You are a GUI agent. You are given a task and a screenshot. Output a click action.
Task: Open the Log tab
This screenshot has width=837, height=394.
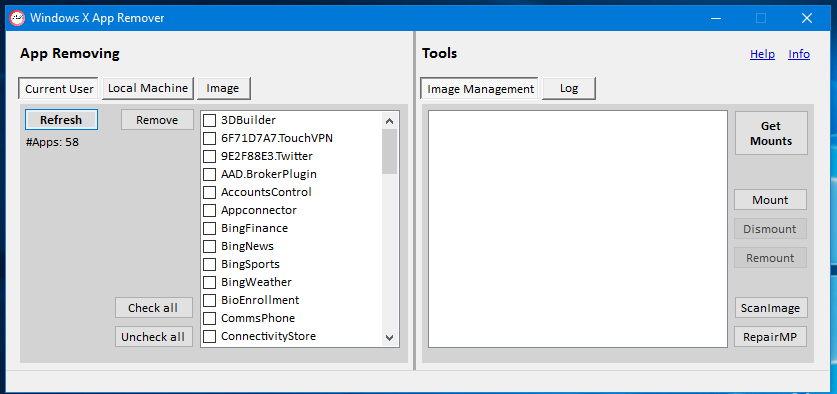tap(569, 88)
